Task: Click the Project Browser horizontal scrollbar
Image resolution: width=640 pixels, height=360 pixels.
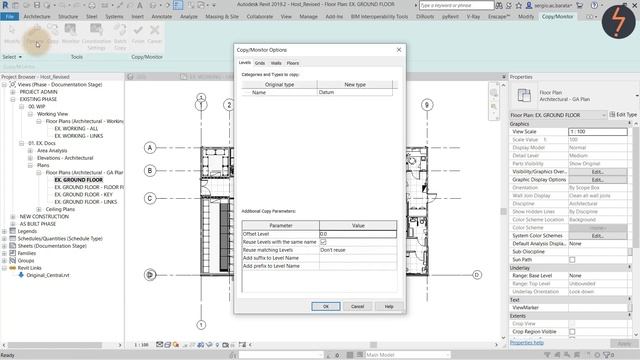Action: tap(55, 345)
